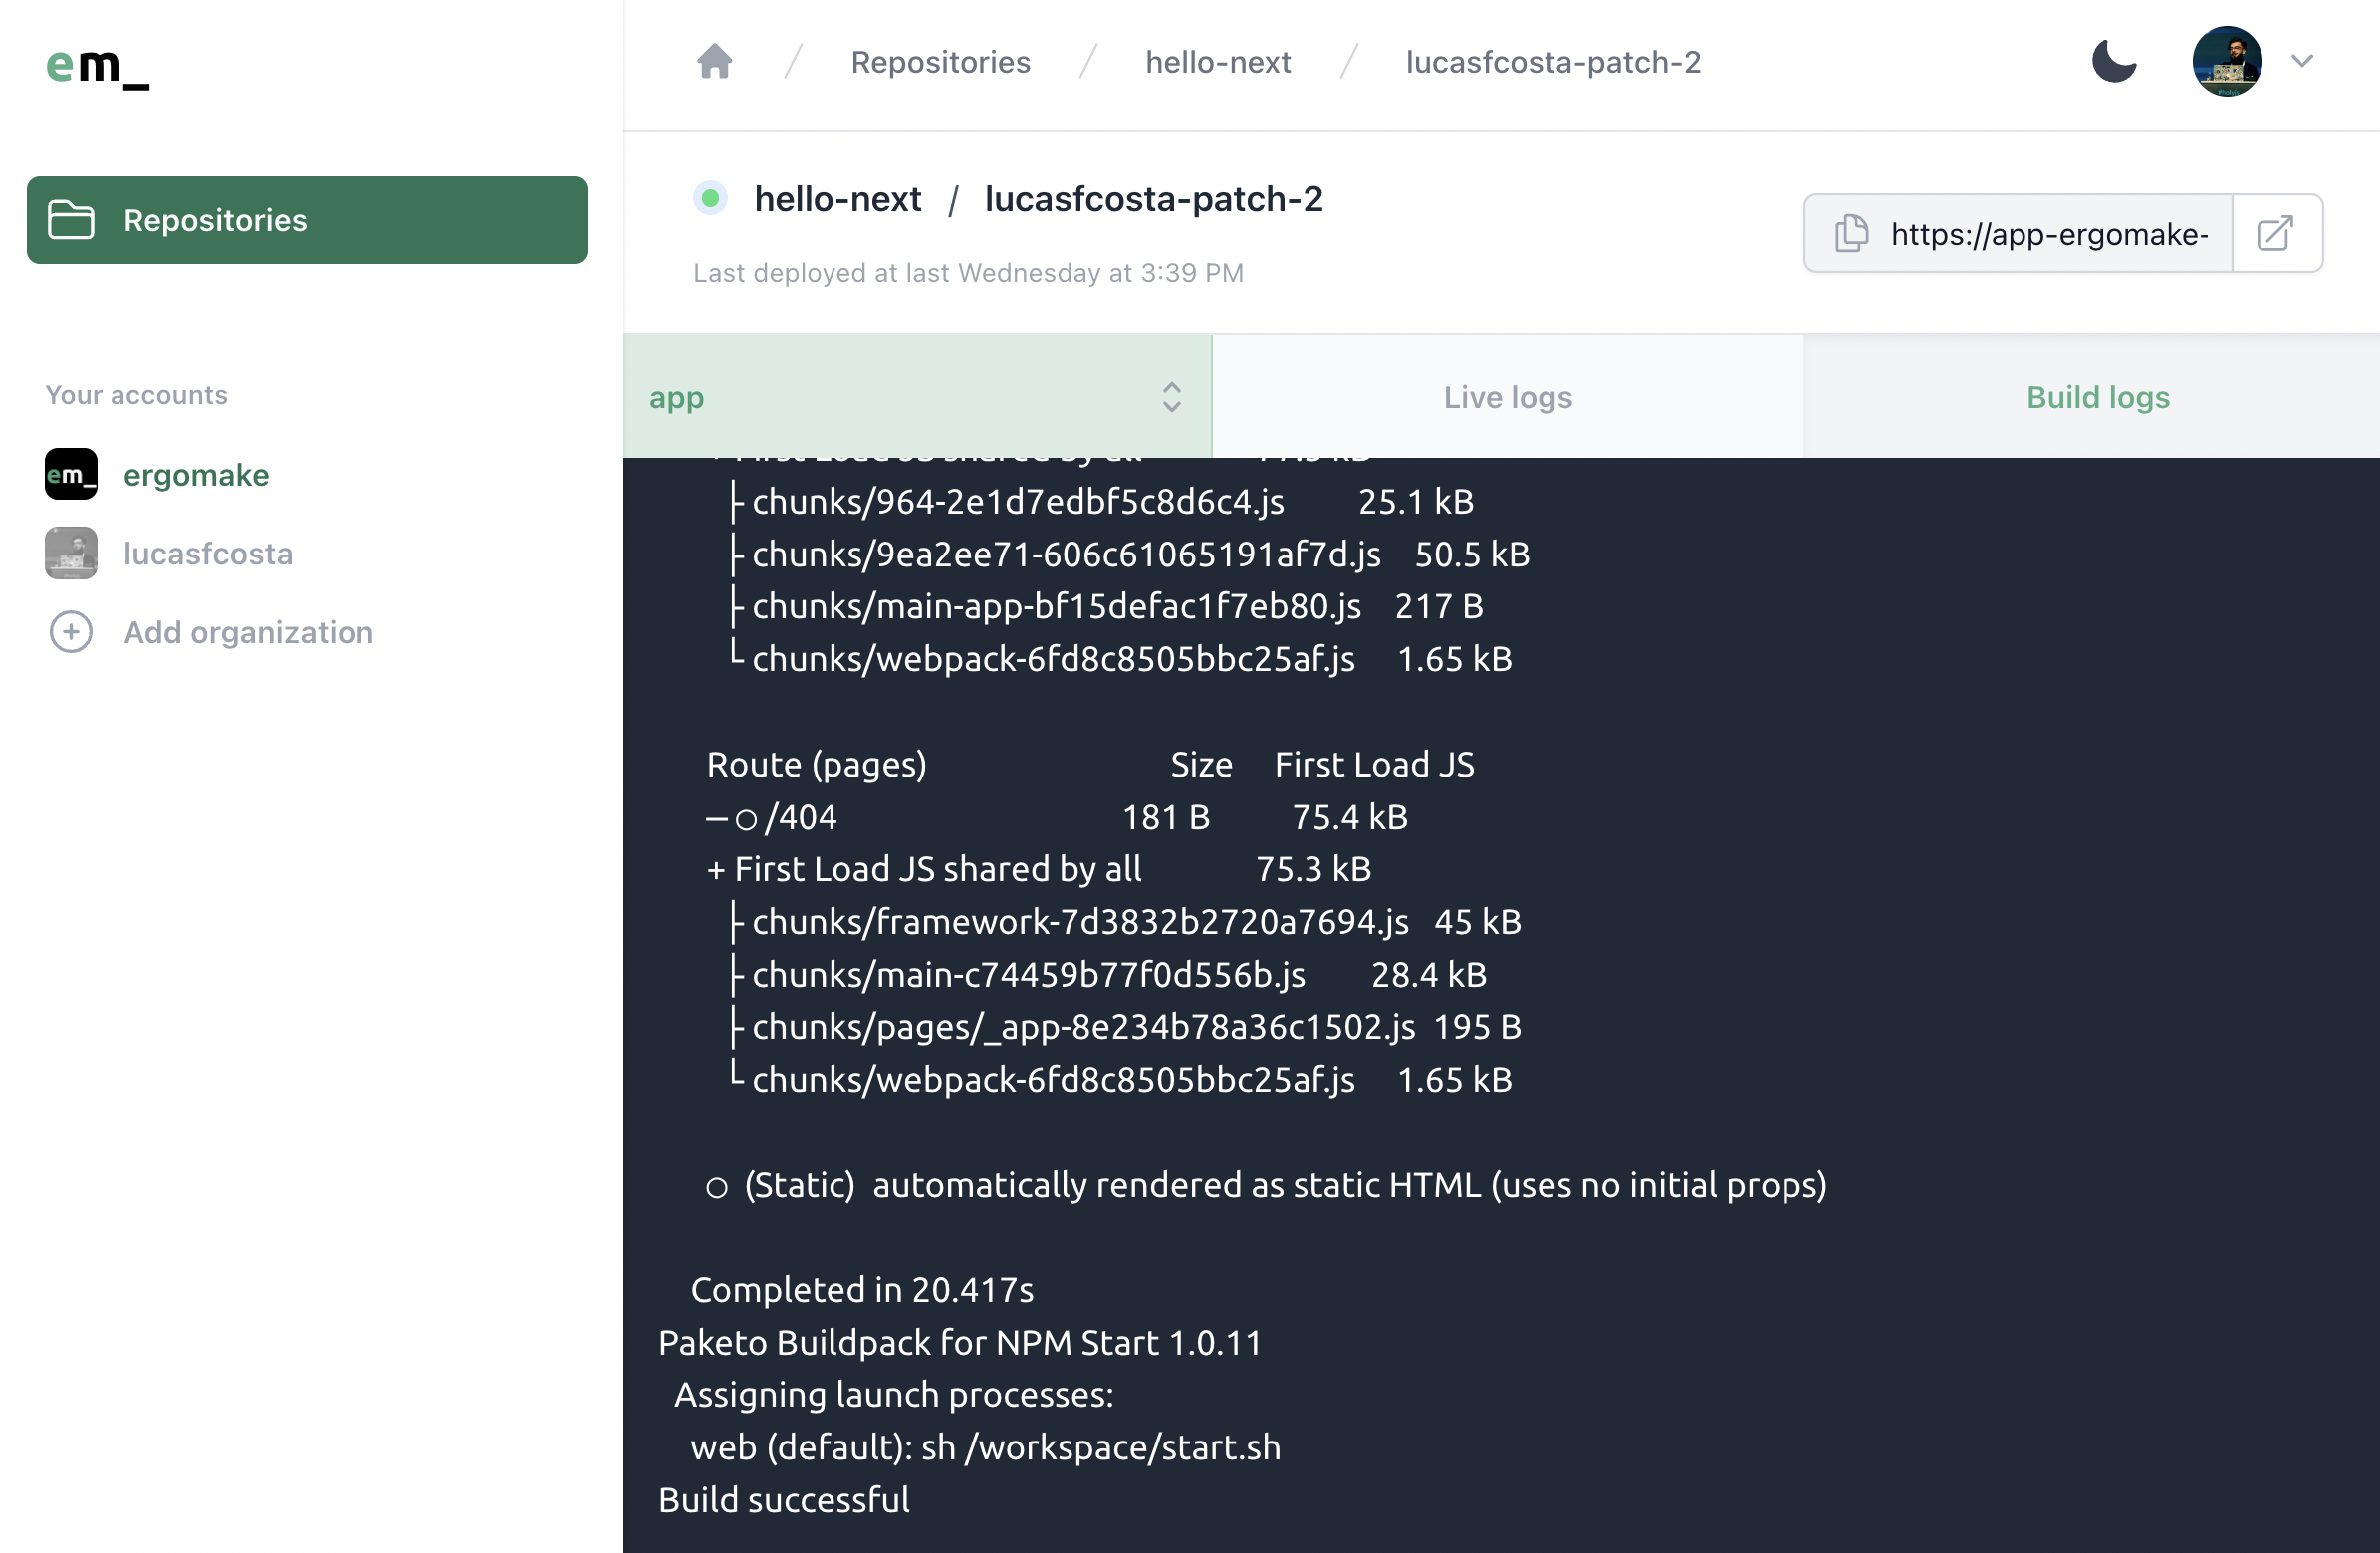Open the user profile picture menu
This screenshot has width=2380, height=1553.
coord(2228,61)
